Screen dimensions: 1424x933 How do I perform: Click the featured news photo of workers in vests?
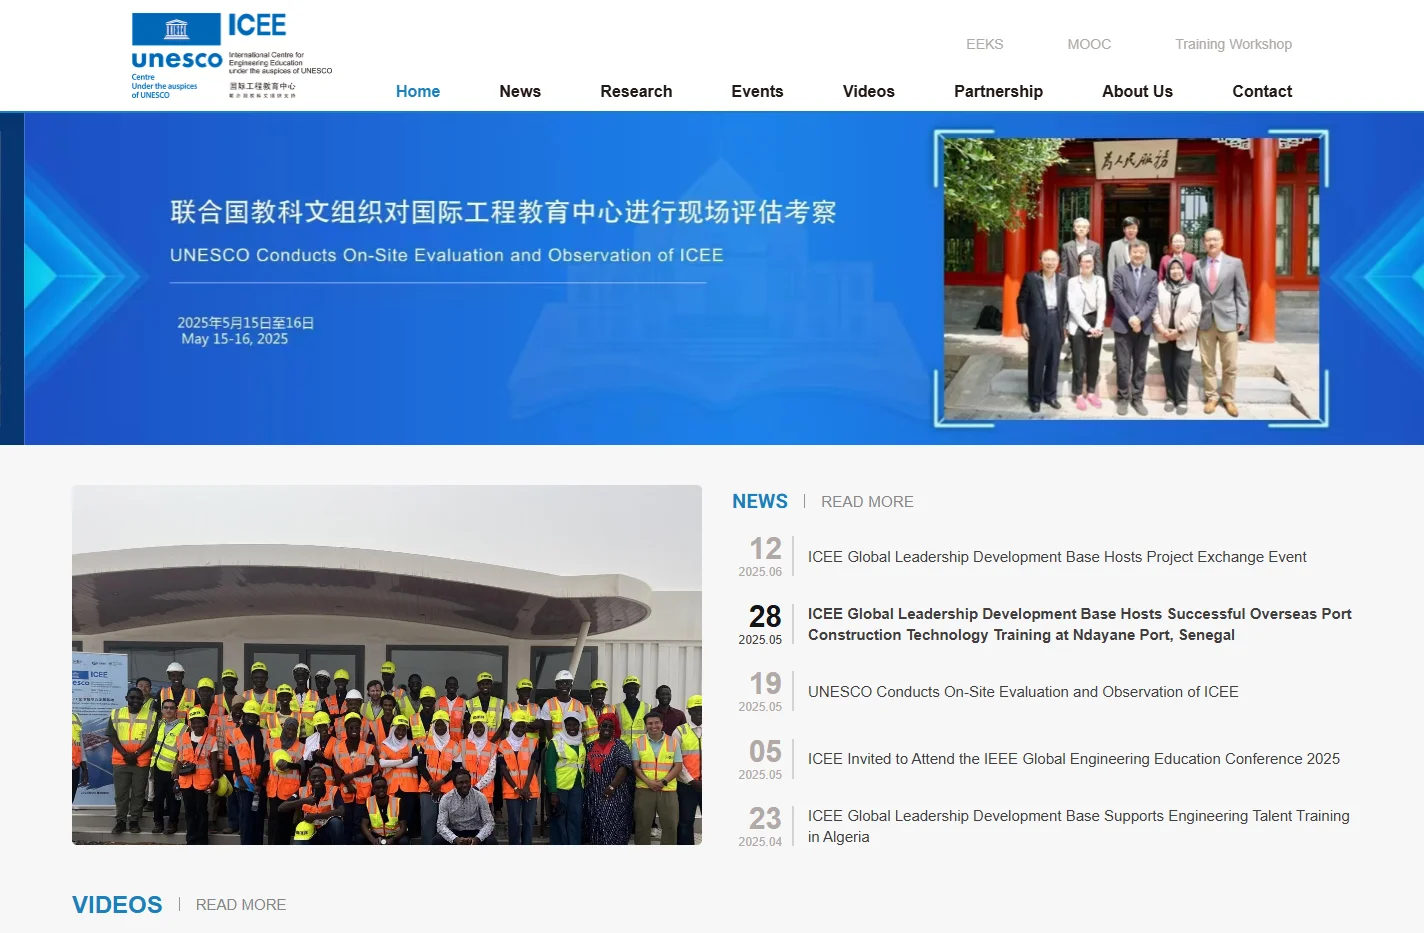coord(387,665)
